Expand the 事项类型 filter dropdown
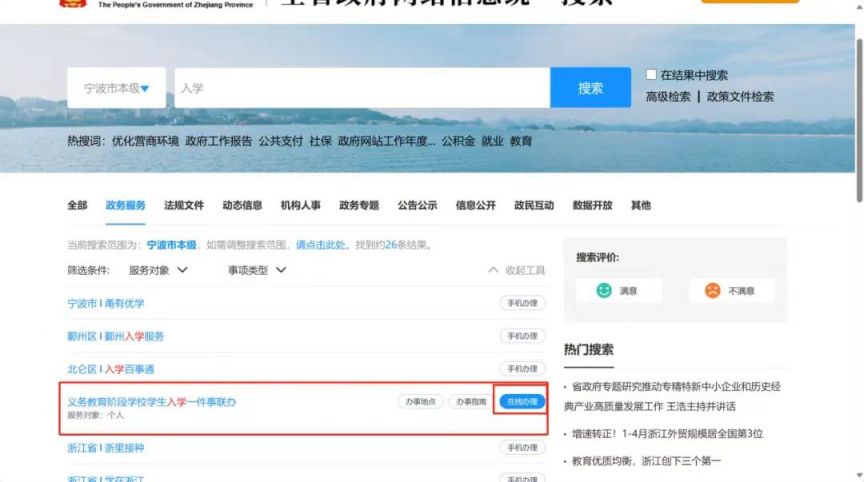 click(257, 270)
